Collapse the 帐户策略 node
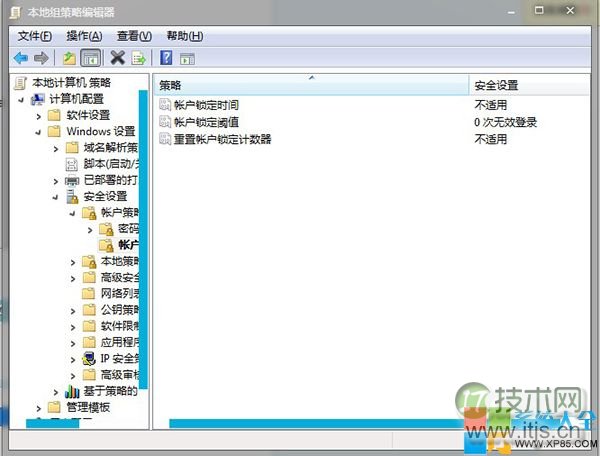The image size is (600, 456). [73, 213]
